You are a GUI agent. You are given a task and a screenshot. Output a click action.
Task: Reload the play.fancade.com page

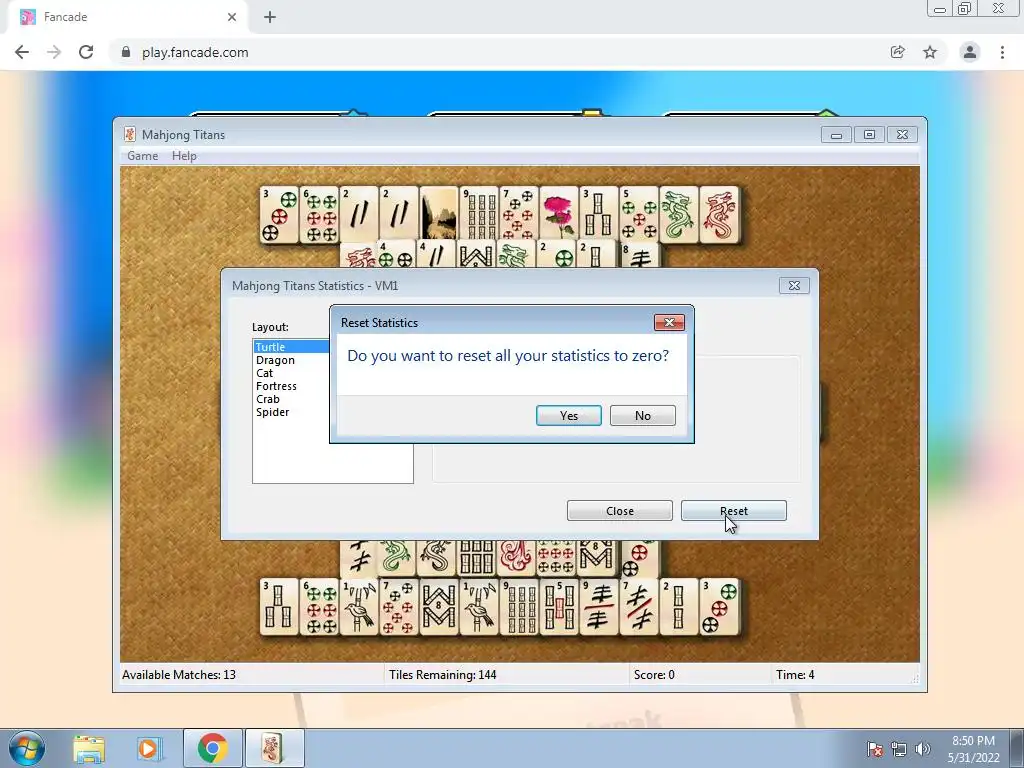(x=86, y=52)
